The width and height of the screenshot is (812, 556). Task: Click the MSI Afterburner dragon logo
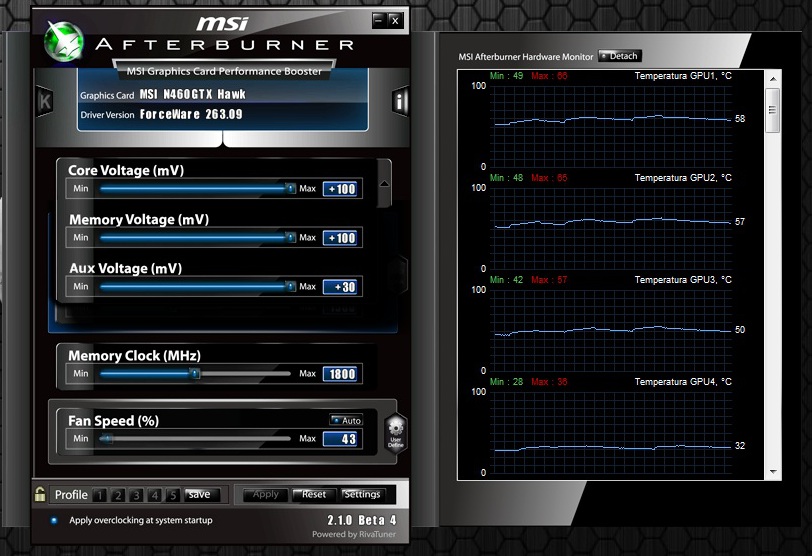point(64,42)
